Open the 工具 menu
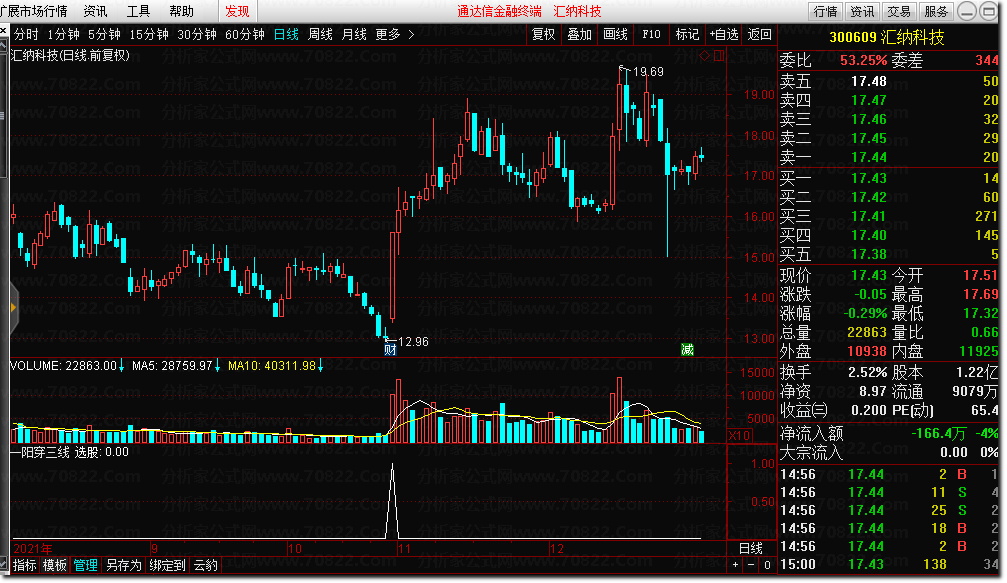The height and width of the screenshot is (583, 1007). (x=138, y=12)
